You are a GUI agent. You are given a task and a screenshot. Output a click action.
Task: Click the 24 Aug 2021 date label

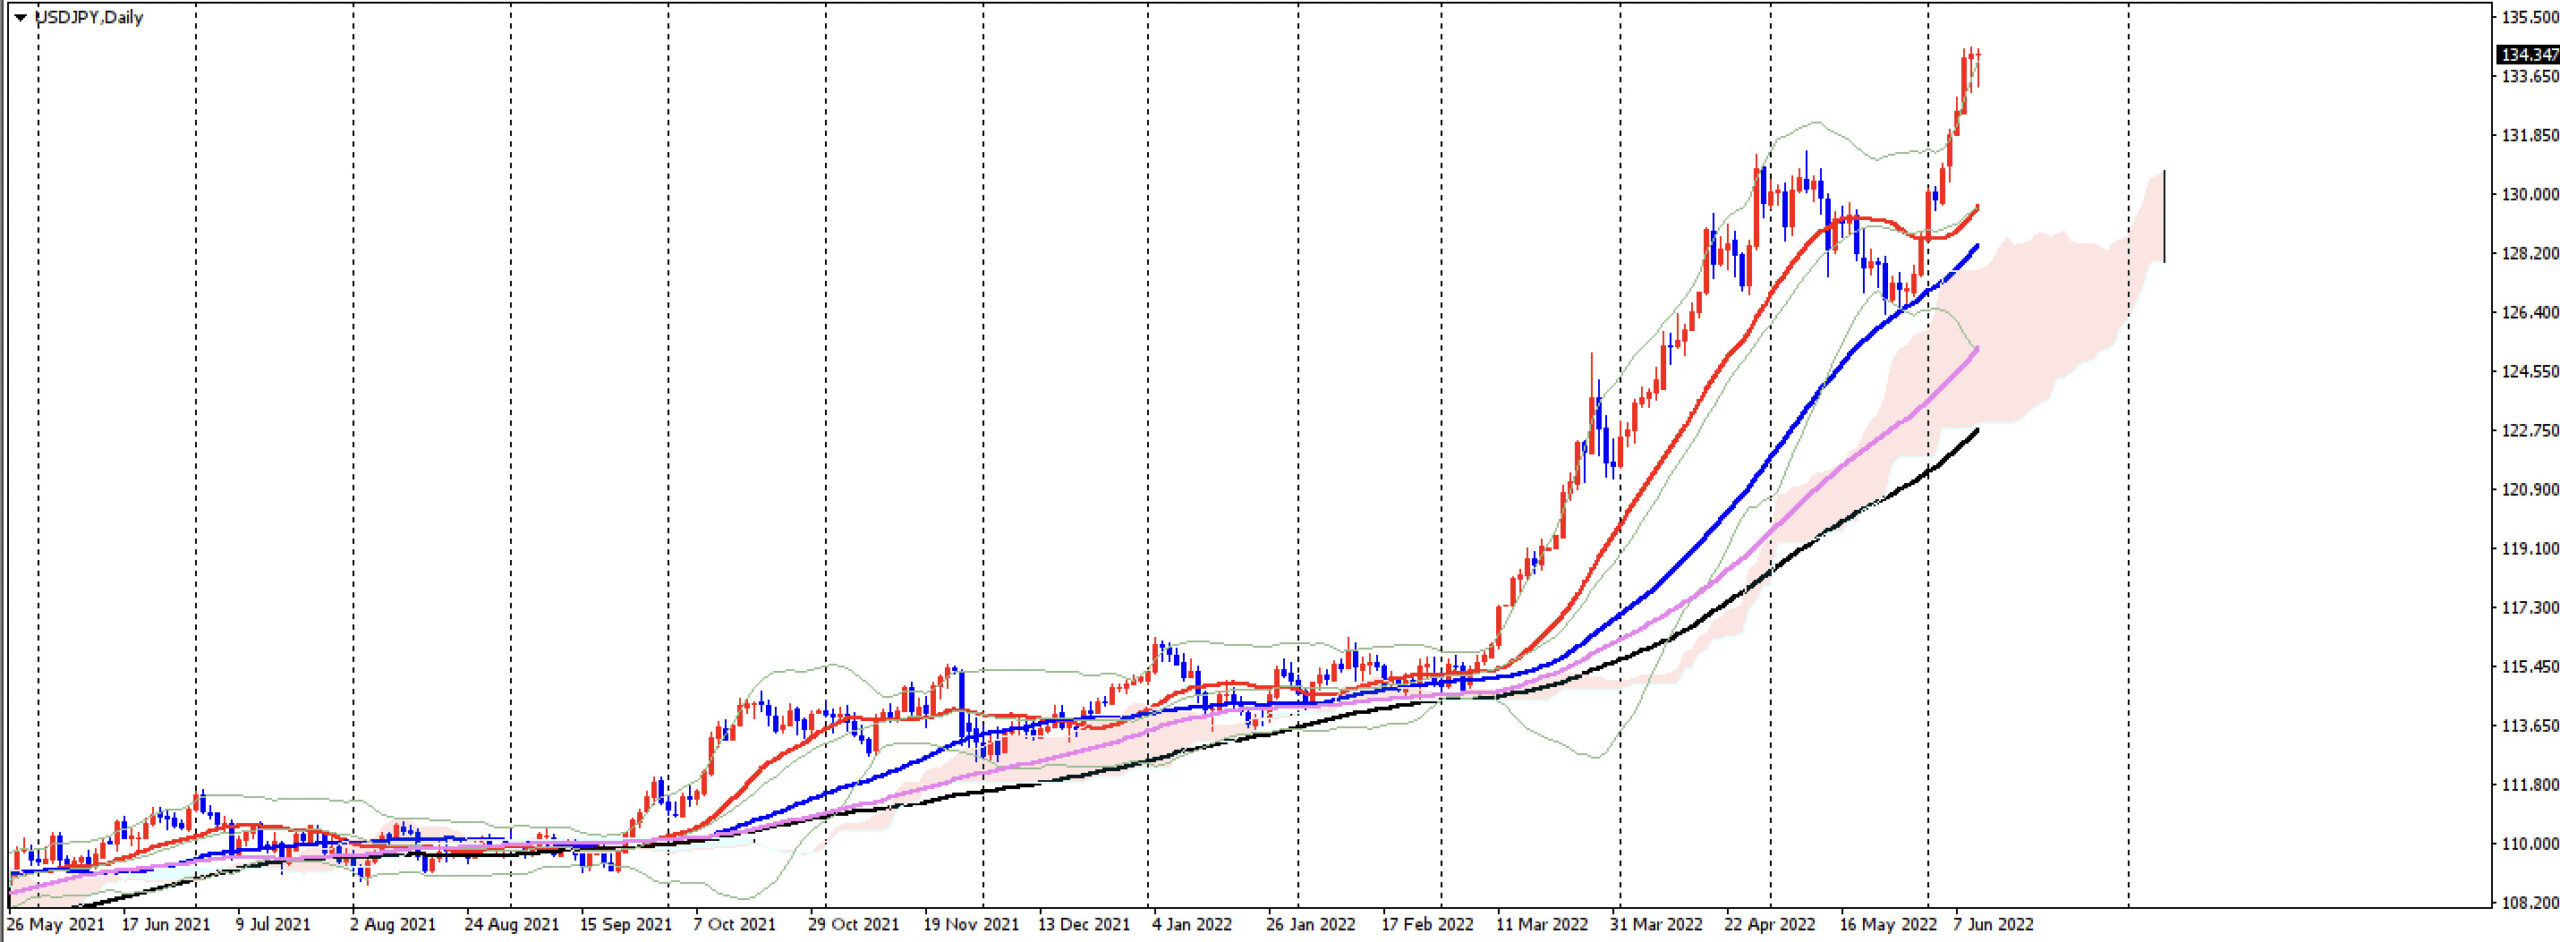511,924
